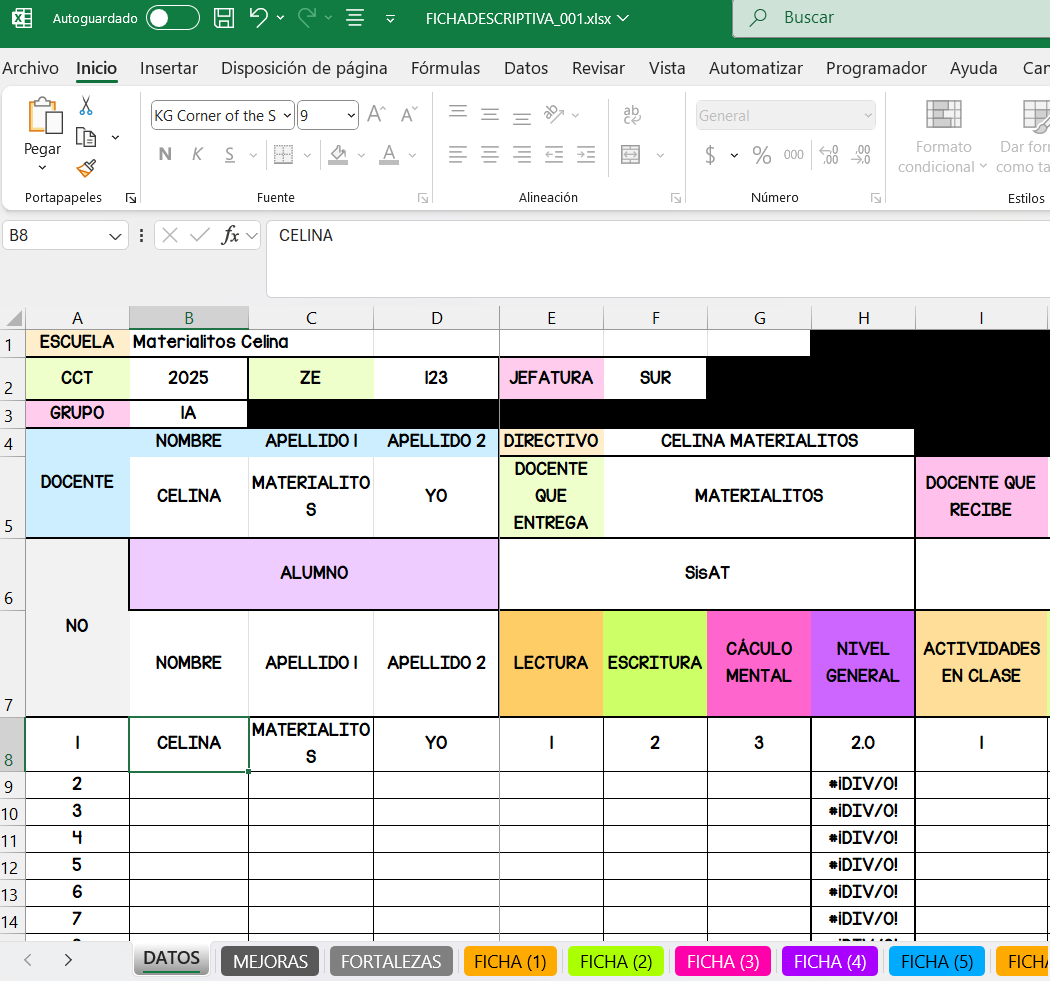1050x981 pixels.
Task: Open the MEJORAS sheet tab
Action: (x=271, y=962)
